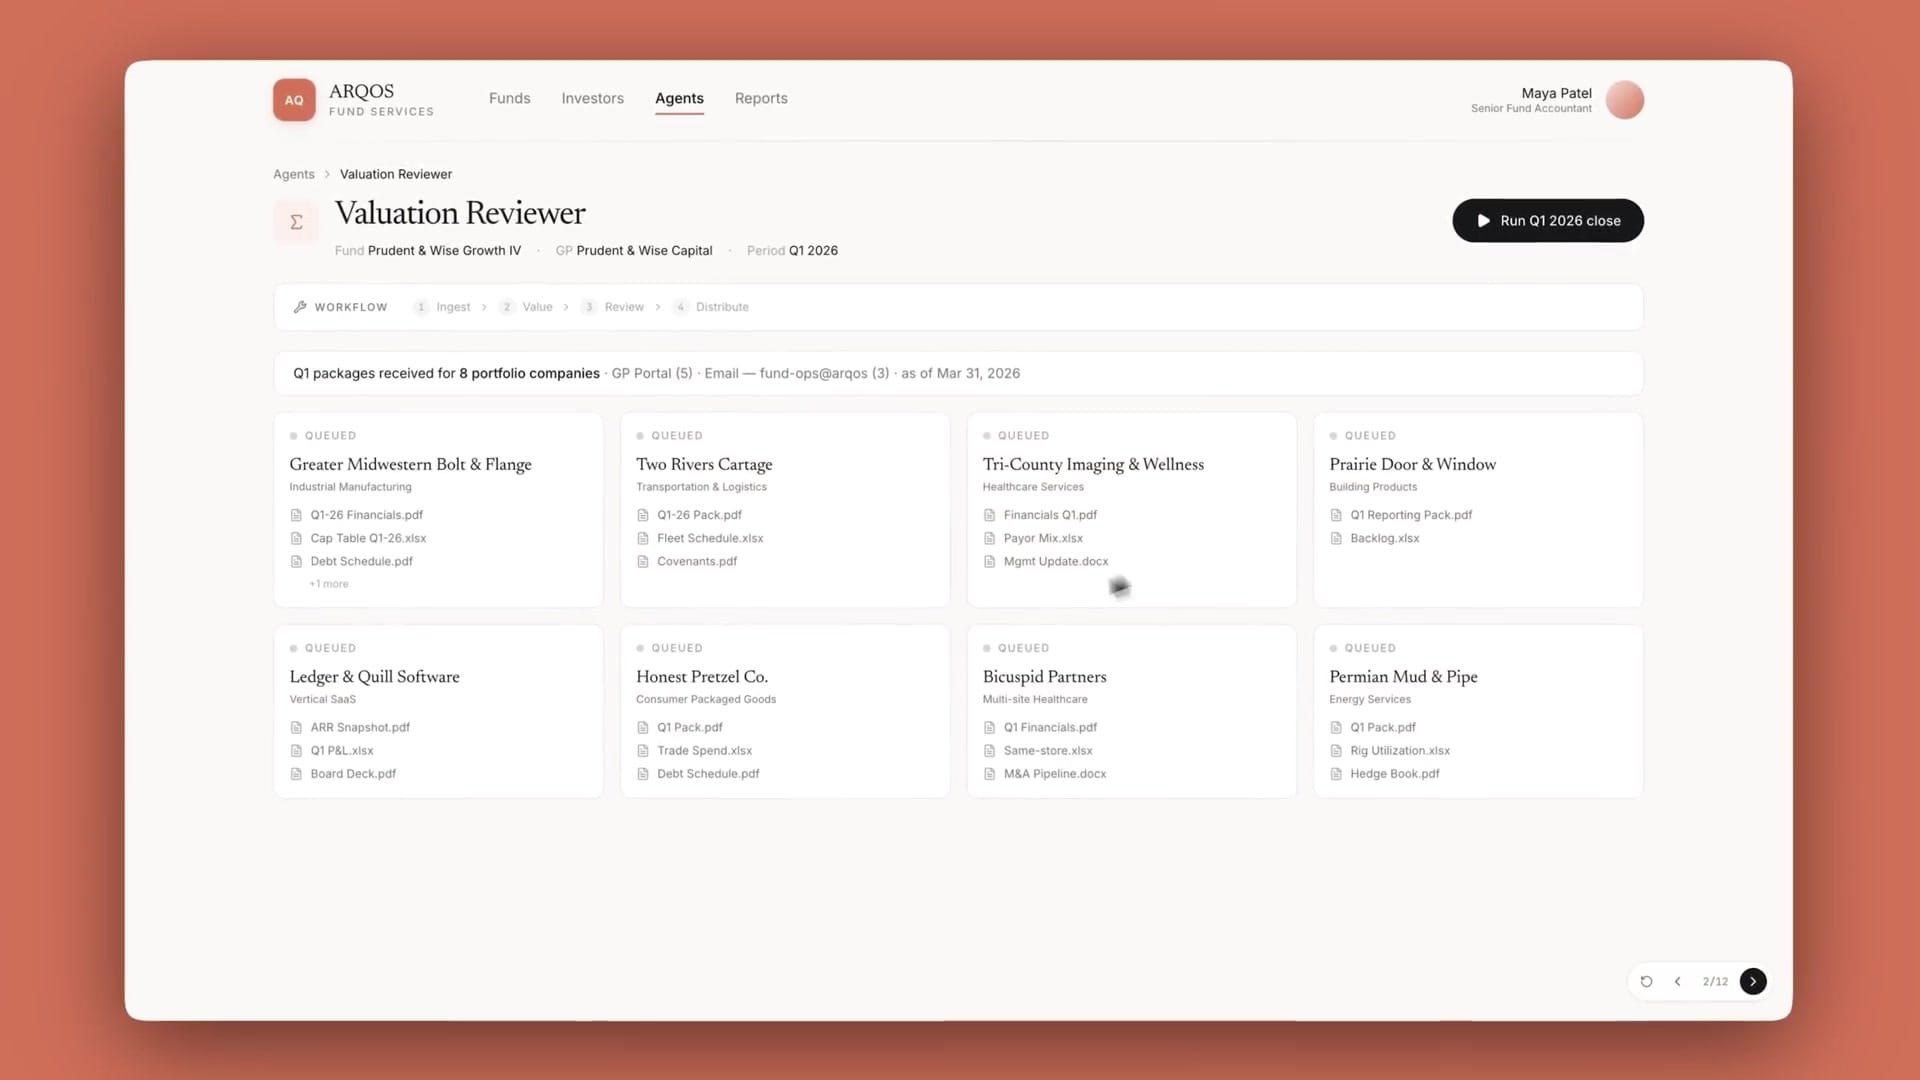Select workflow step 3 Review
This screenshot has height=1080, width=1920.
(613, 307)
